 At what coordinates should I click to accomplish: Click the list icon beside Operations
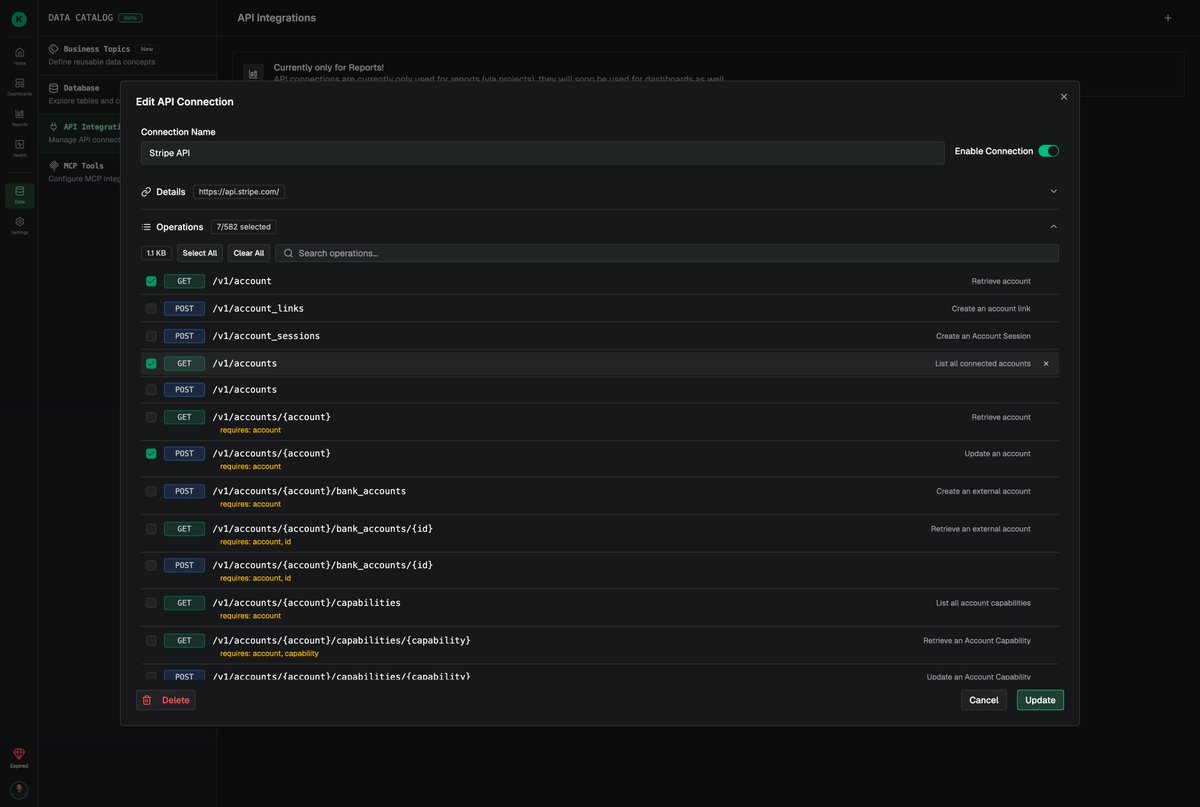pyautogui.click(x=146, y=227)
